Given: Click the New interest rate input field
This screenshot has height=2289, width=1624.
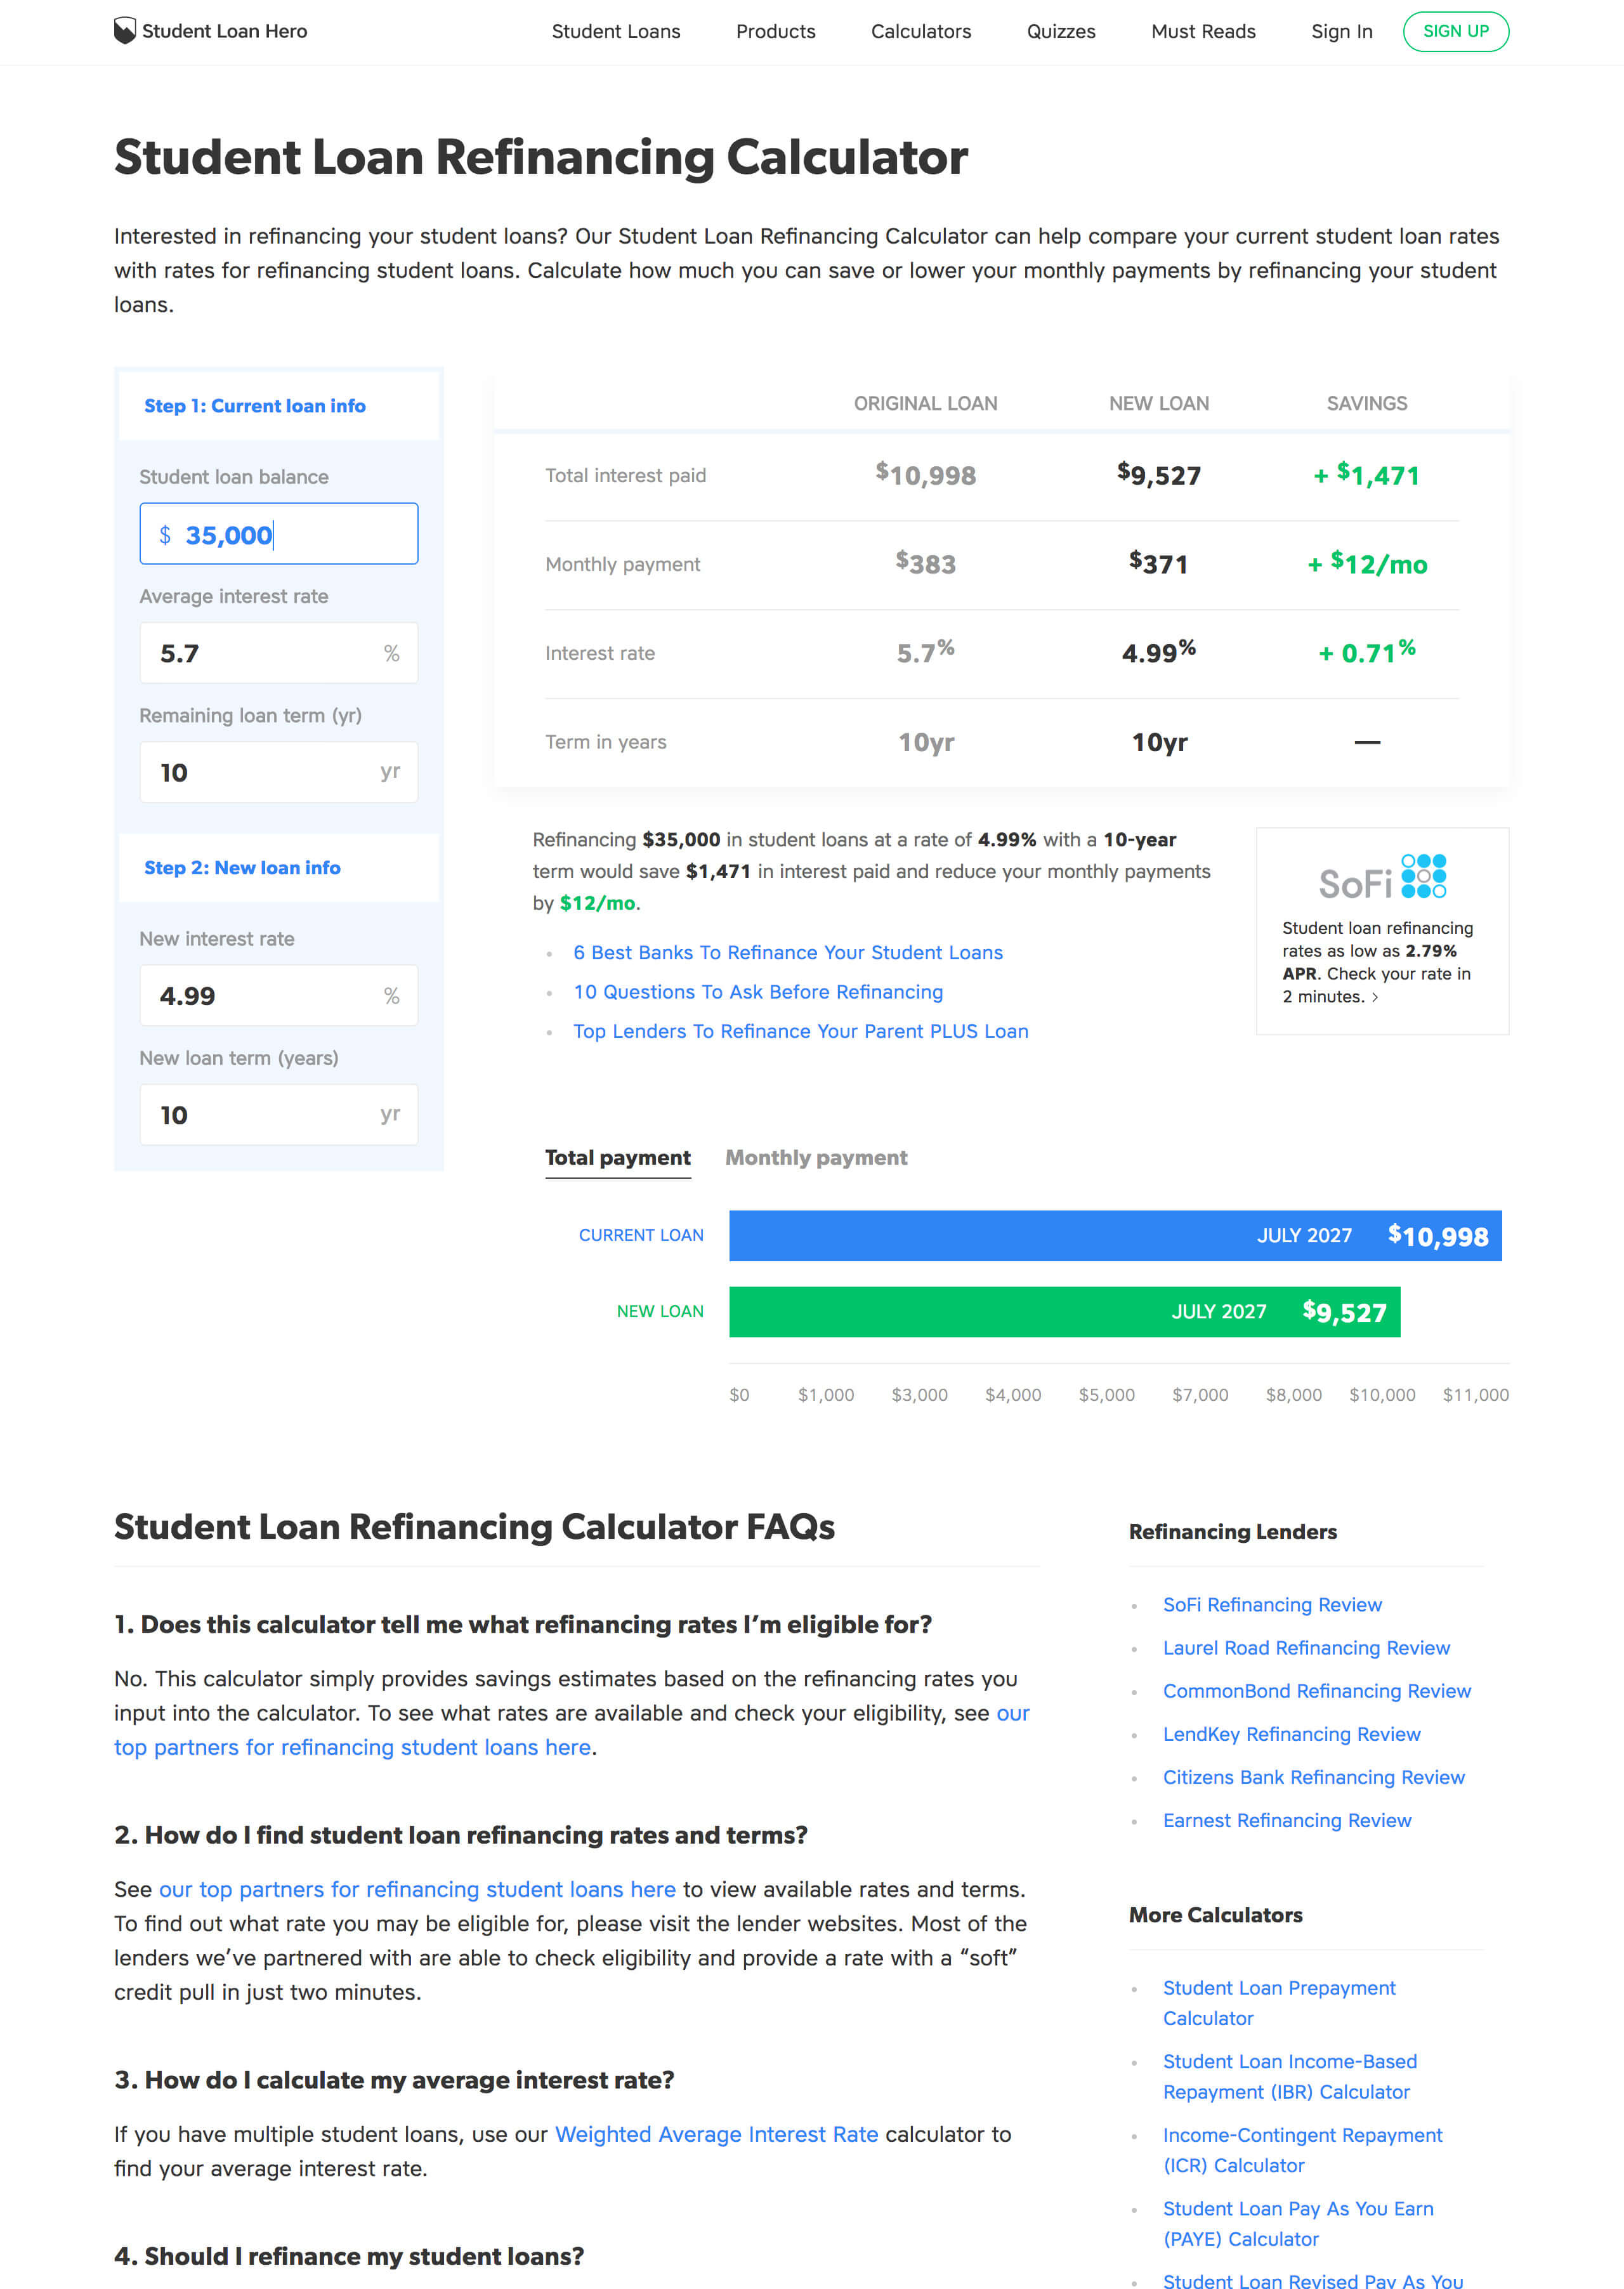Looking at the screenshot, I should click(278, 995).
